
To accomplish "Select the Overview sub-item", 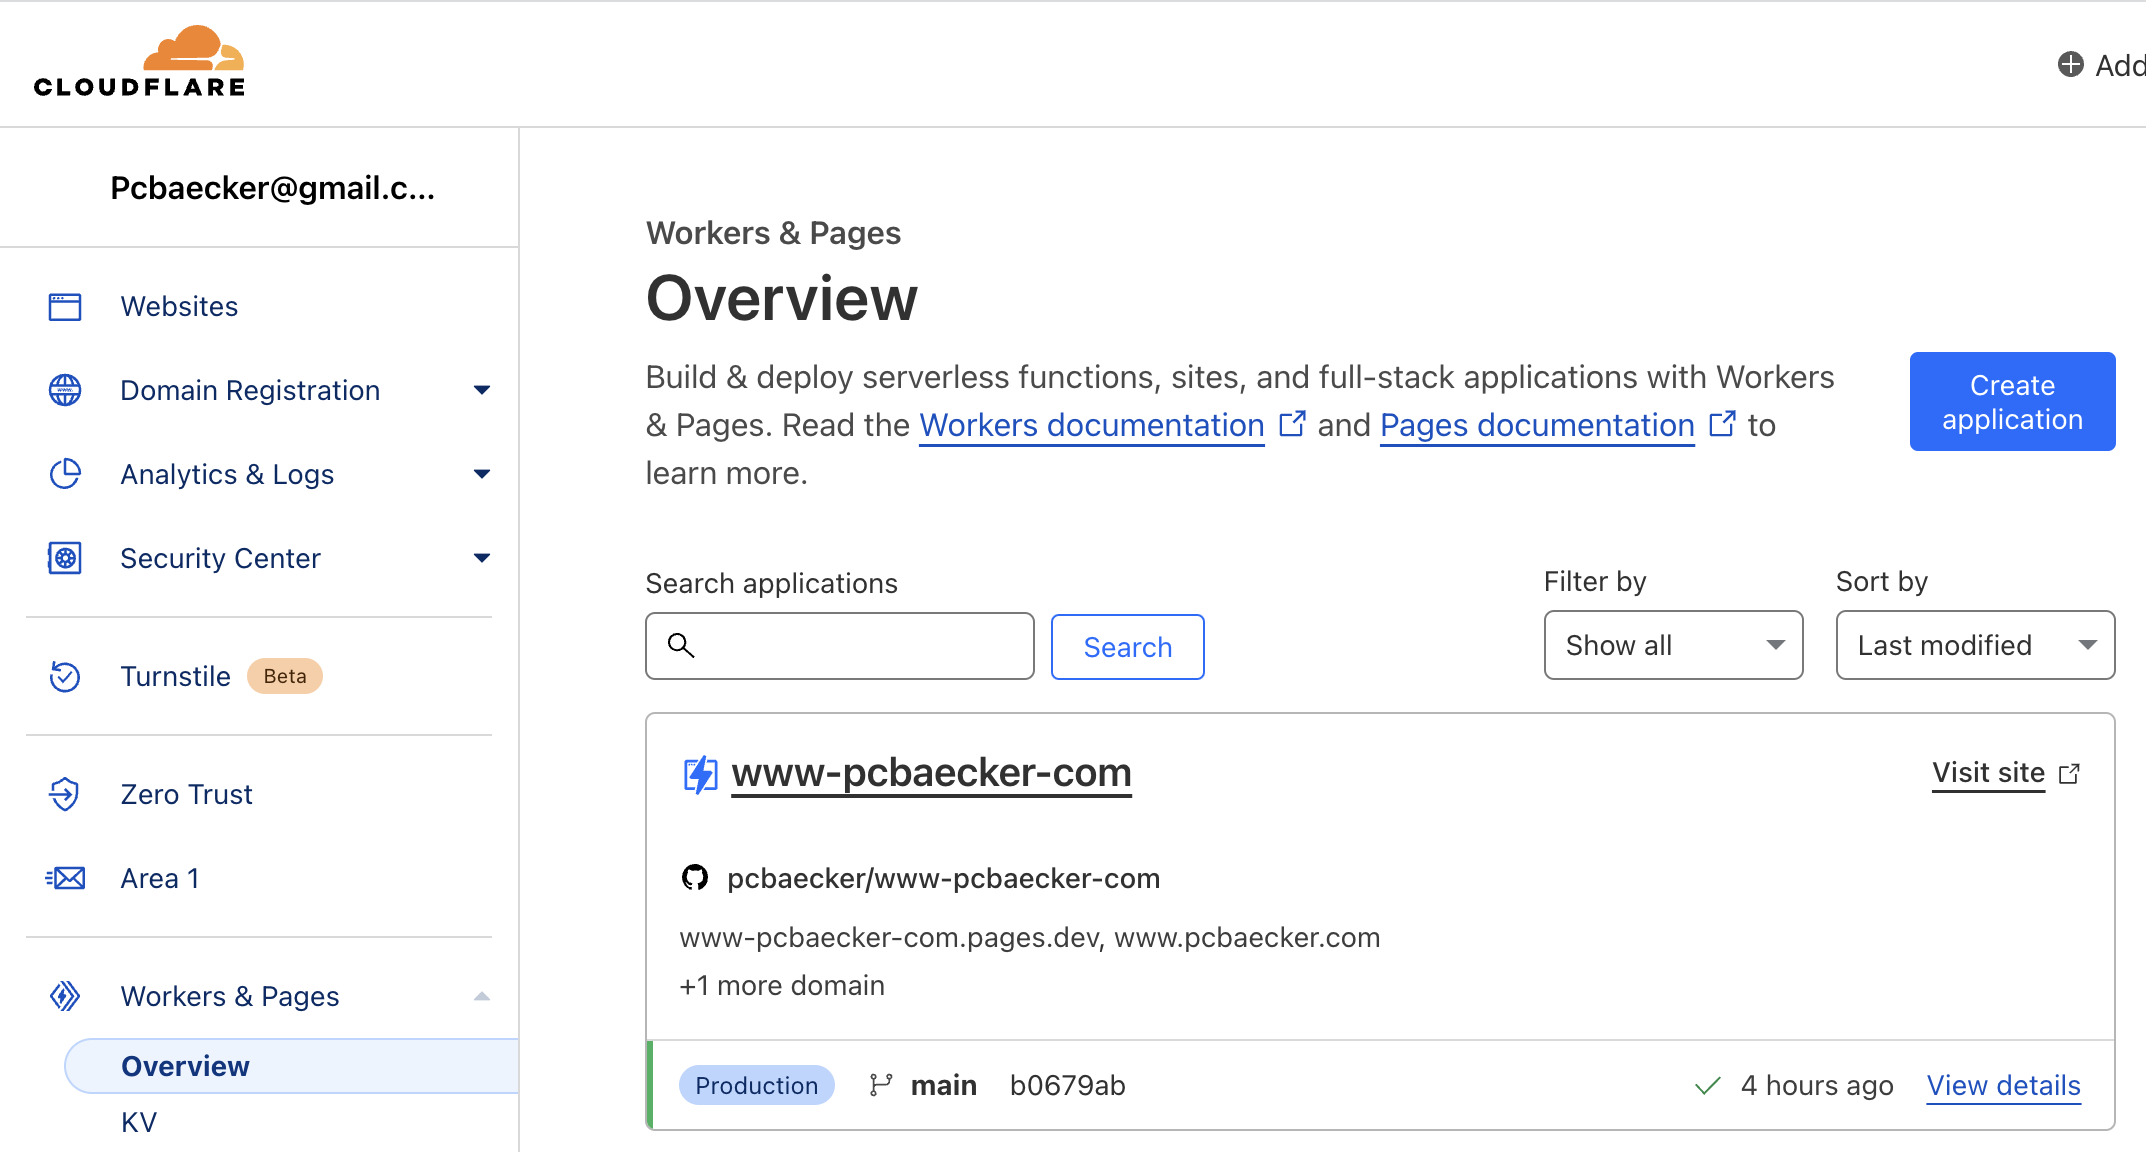I will 291,1066.
